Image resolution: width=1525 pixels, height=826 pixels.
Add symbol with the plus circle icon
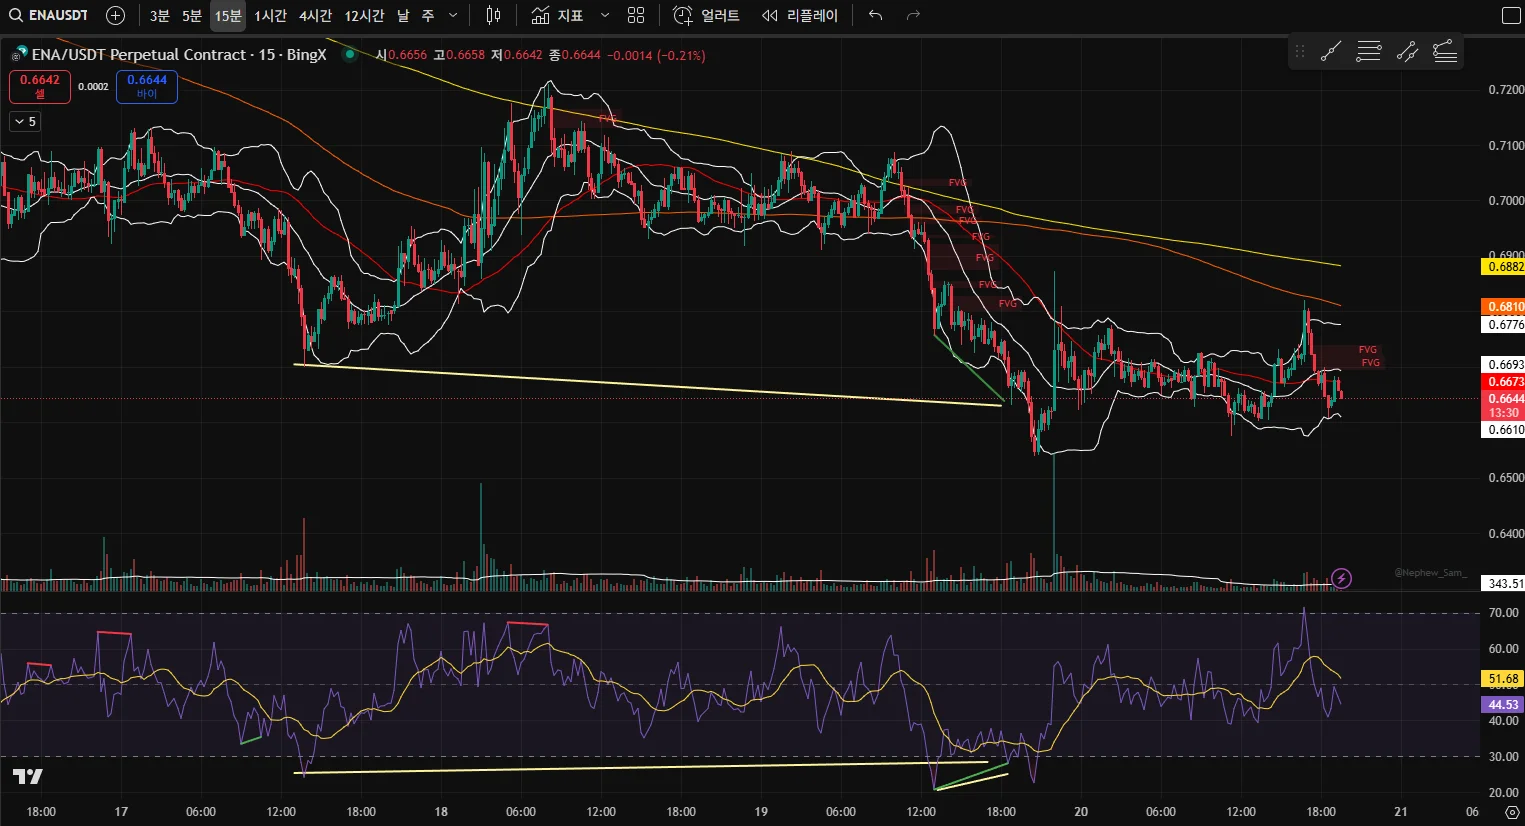(116, 15)
